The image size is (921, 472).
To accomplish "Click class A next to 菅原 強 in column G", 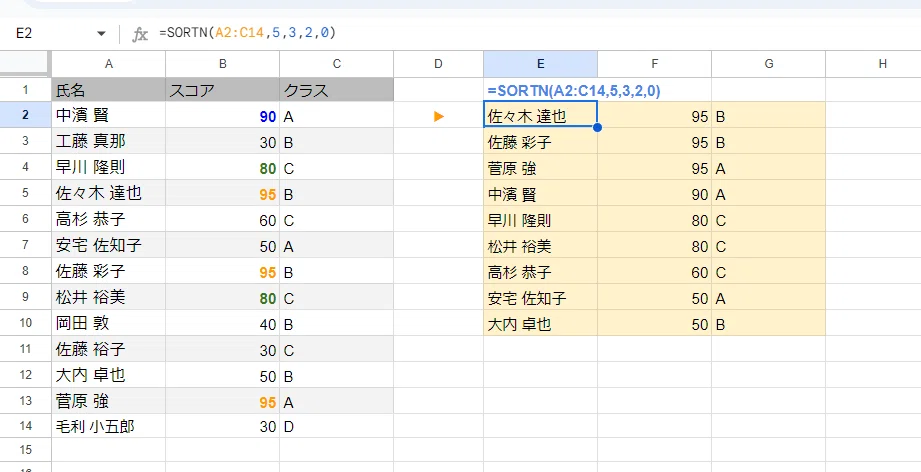I will [x=768, y=168].
